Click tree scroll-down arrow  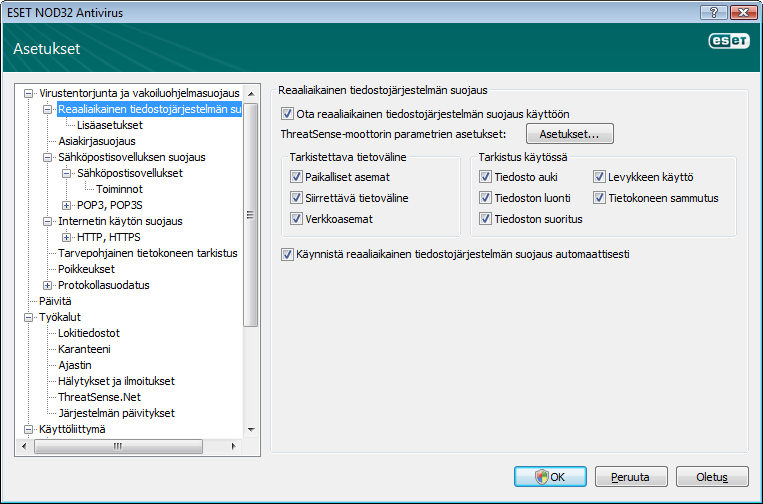pos(251,430)
